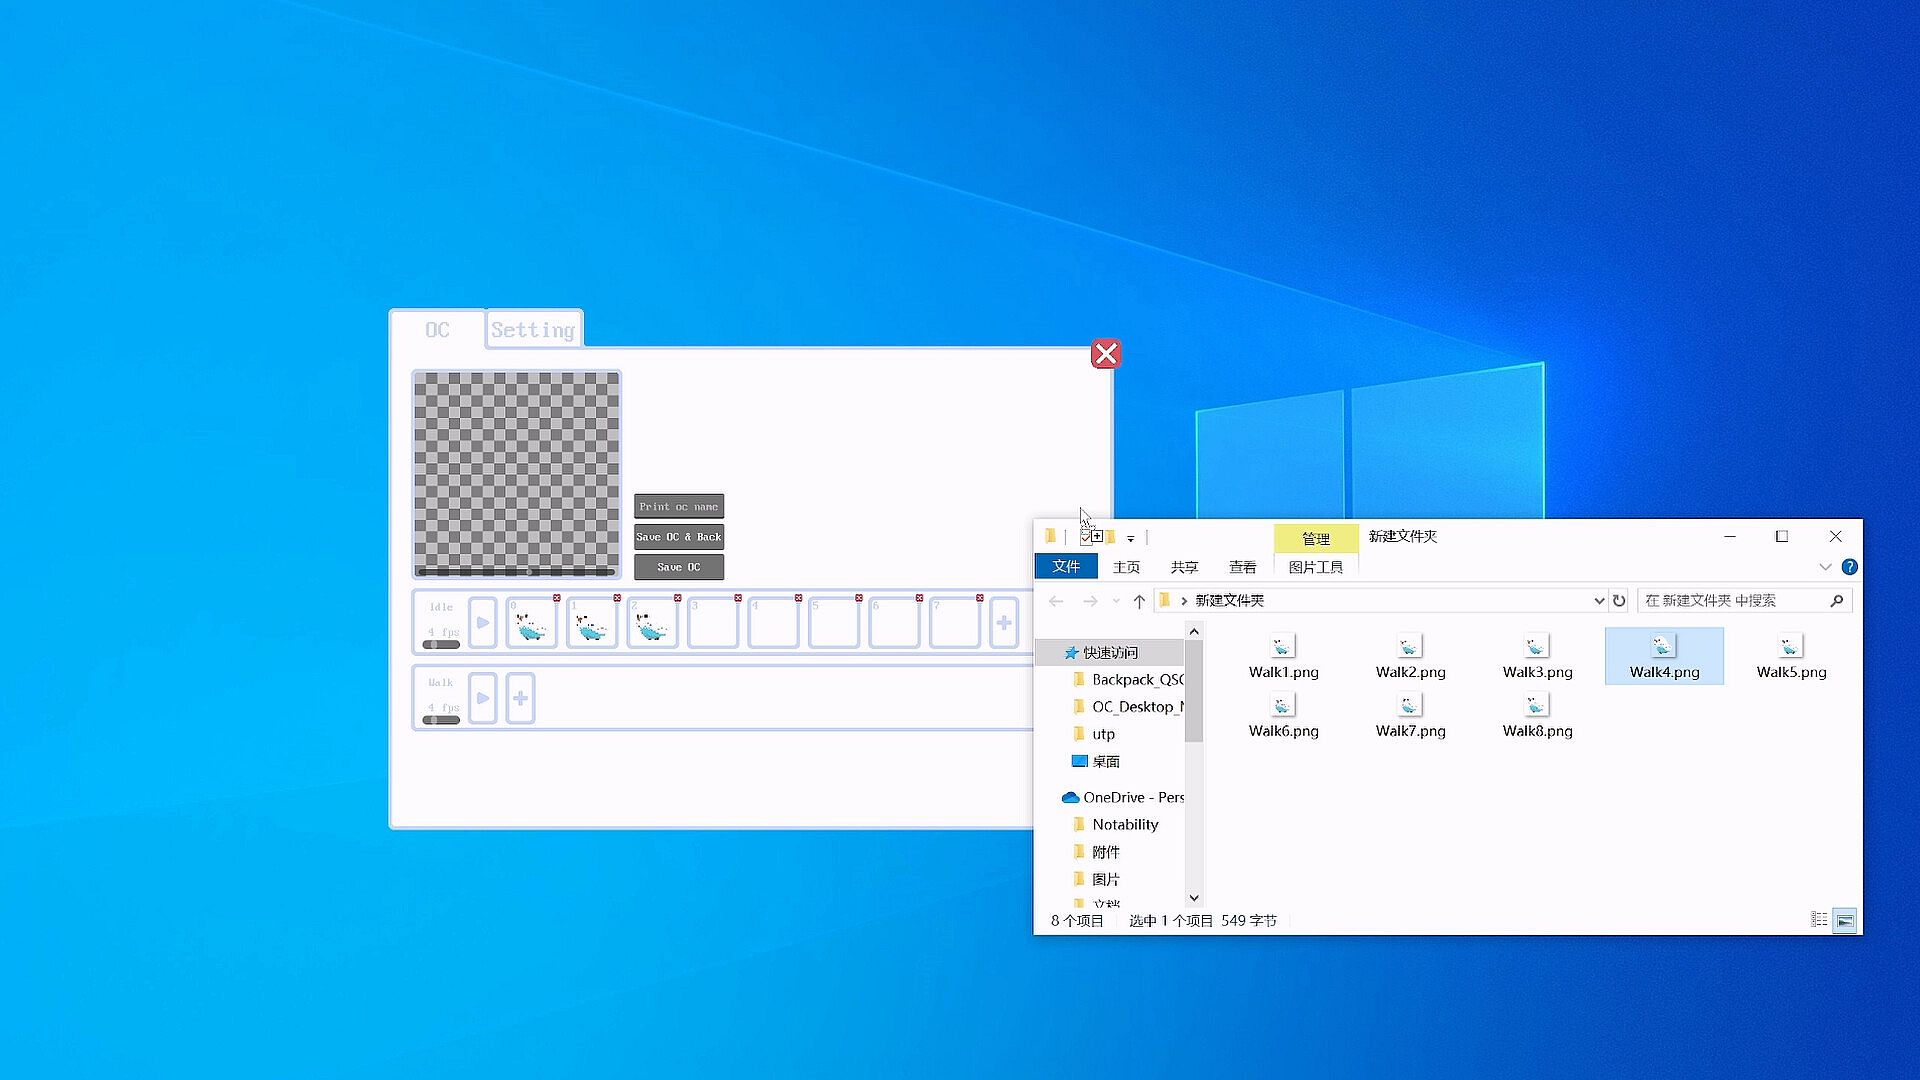Remove Idle frame 2 using red X

click(678, 598)
